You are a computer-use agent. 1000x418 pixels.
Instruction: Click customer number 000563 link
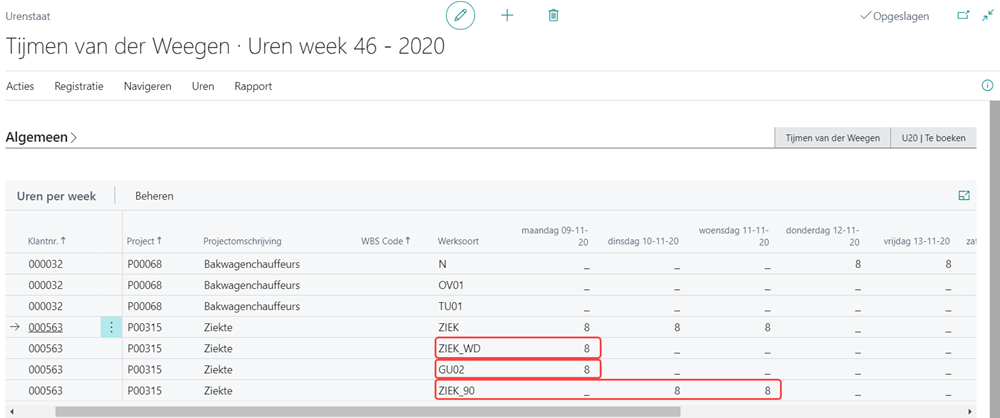(x=48, y=327)
